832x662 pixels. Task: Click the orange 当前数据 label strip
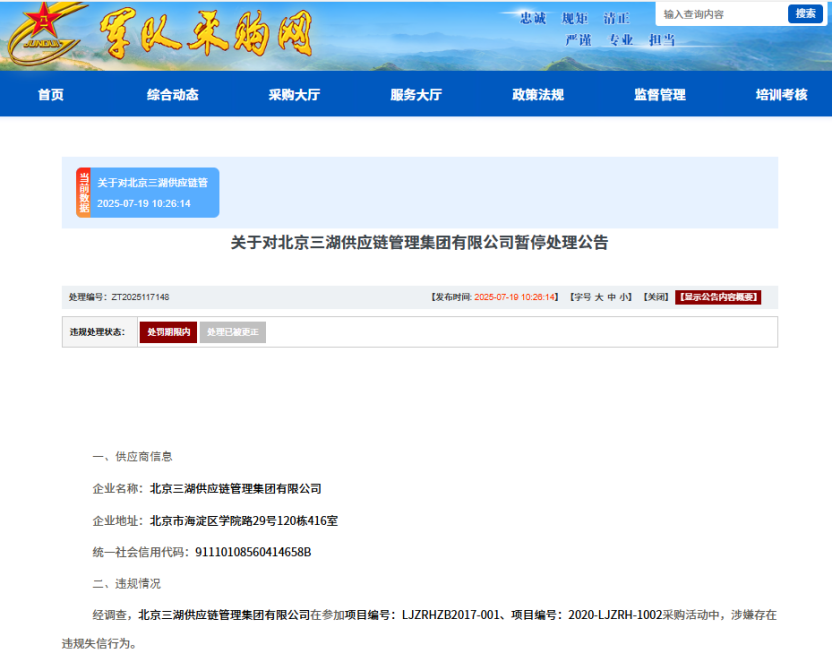[x=83, y=193]
